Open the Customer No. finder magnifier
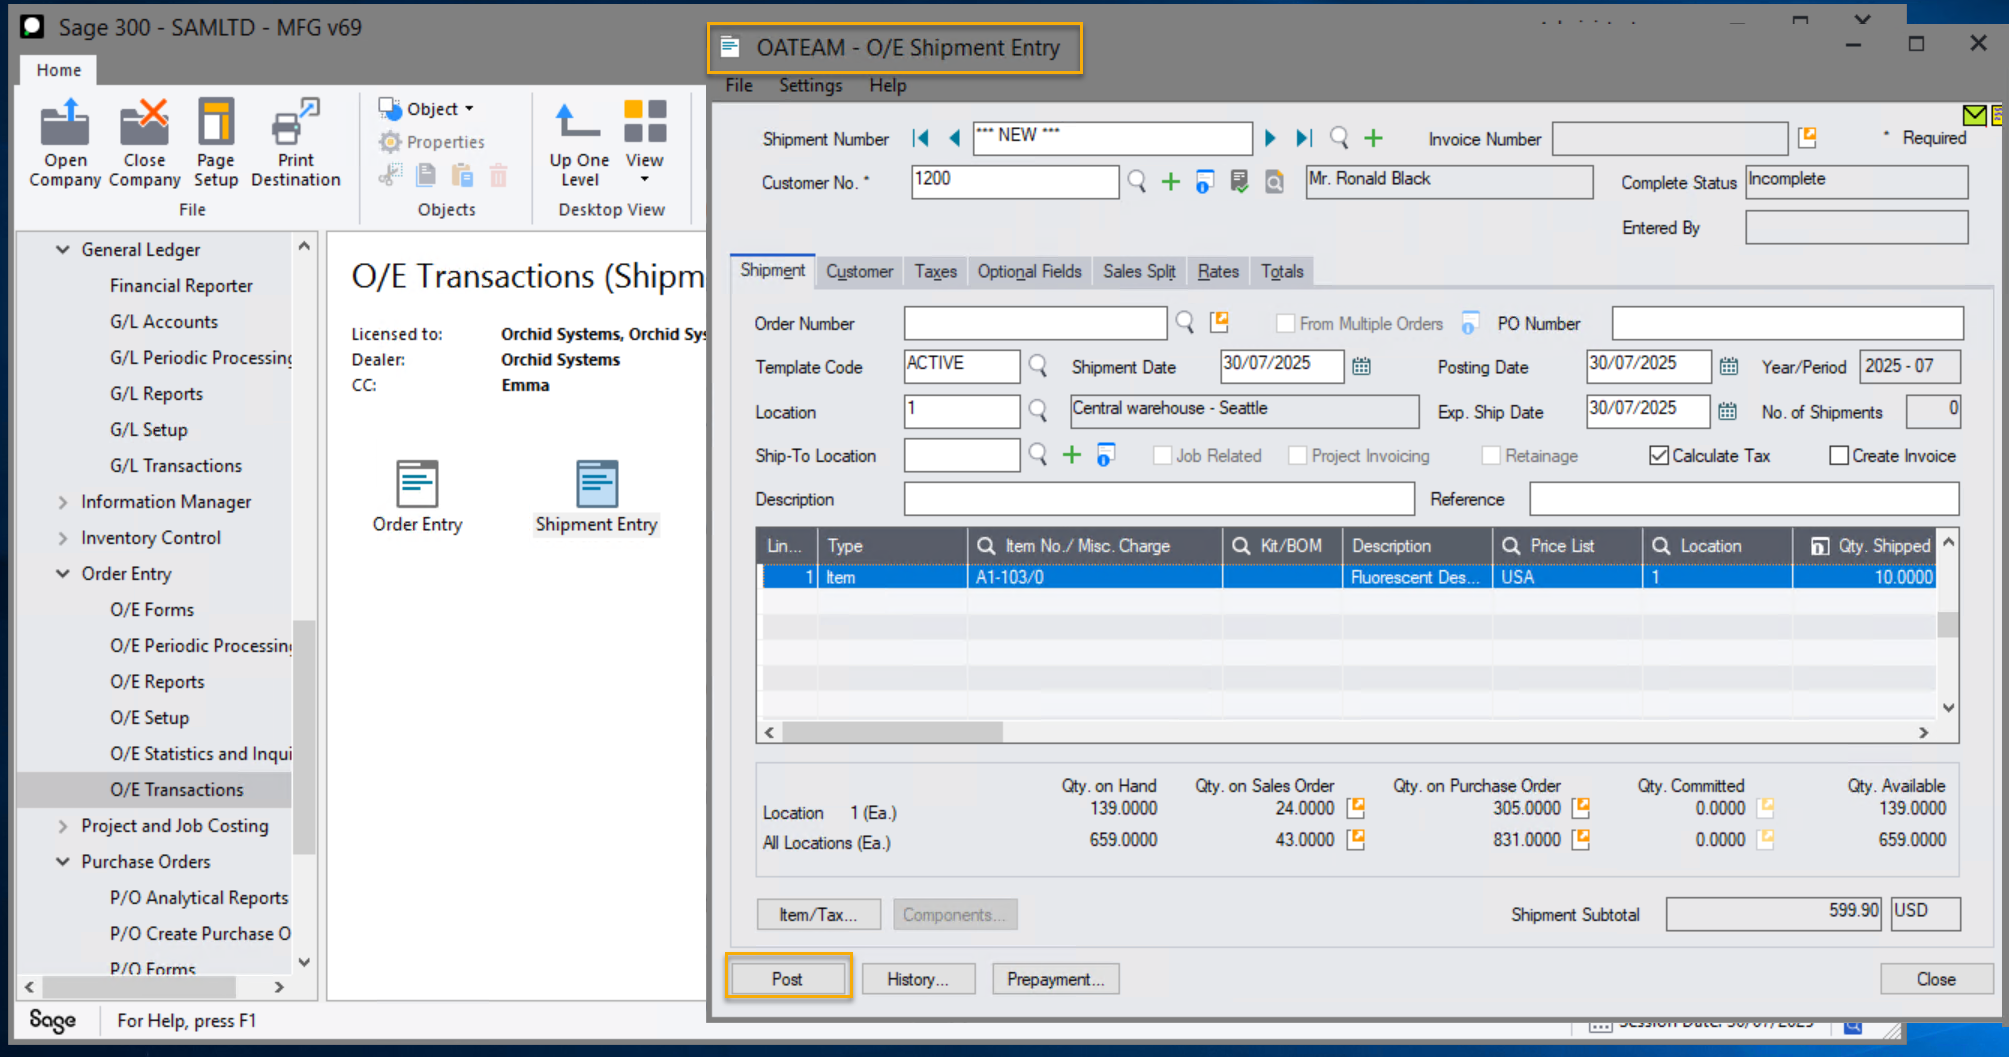Screen dimensions: 2009x1057 pos(1137,181)
